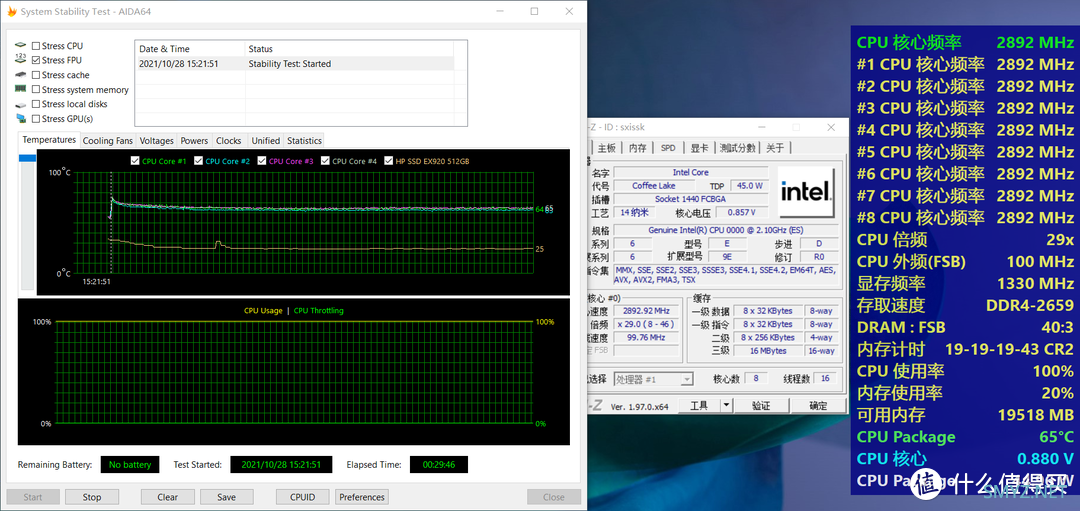Enable the Stress CPU checkbox

(x=36, y=46)
